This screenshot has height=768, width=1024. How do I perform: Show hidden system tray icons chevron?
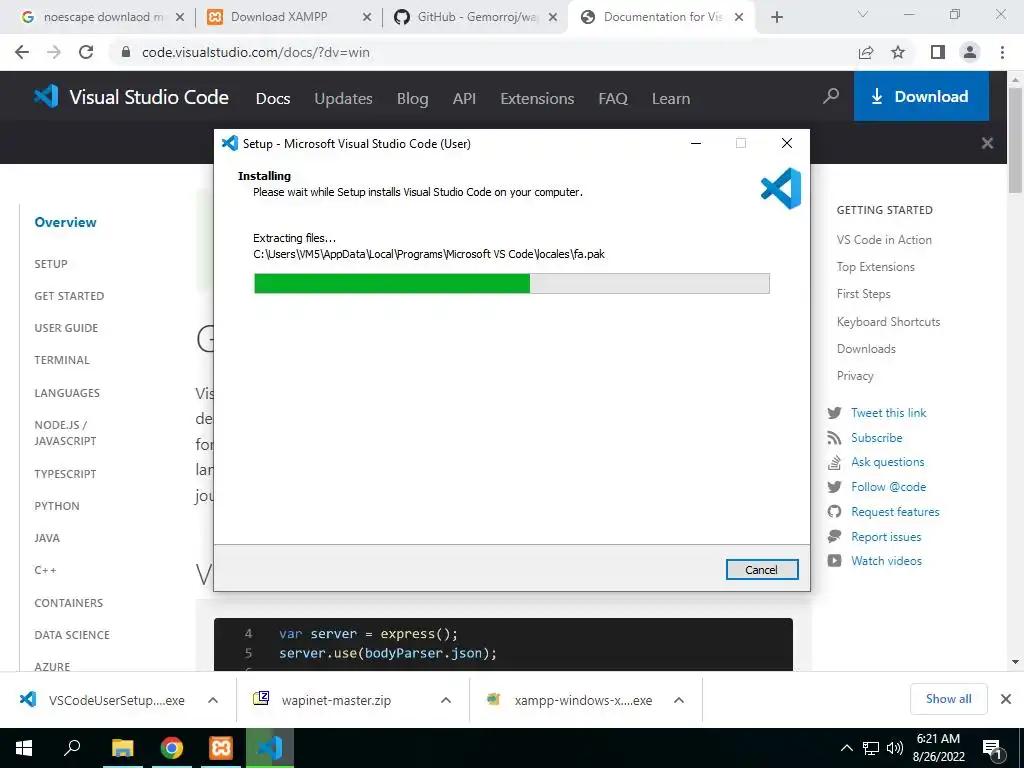pyautogui.click(x=846, y=748)
